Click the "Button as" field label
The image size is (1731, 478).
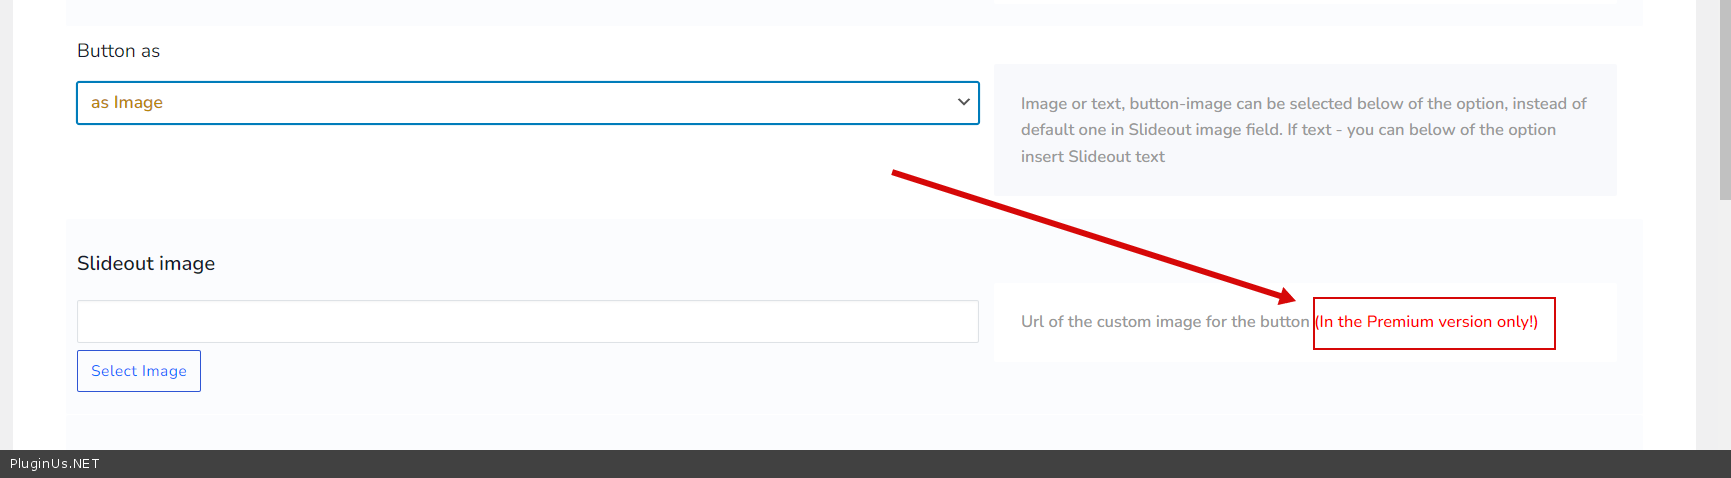point(118,51)
